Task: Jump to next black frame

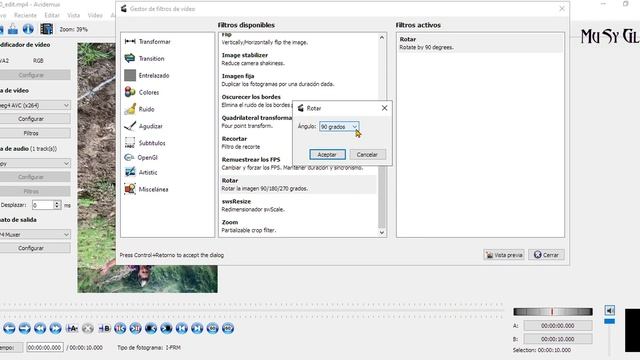Action: (166, 328)
